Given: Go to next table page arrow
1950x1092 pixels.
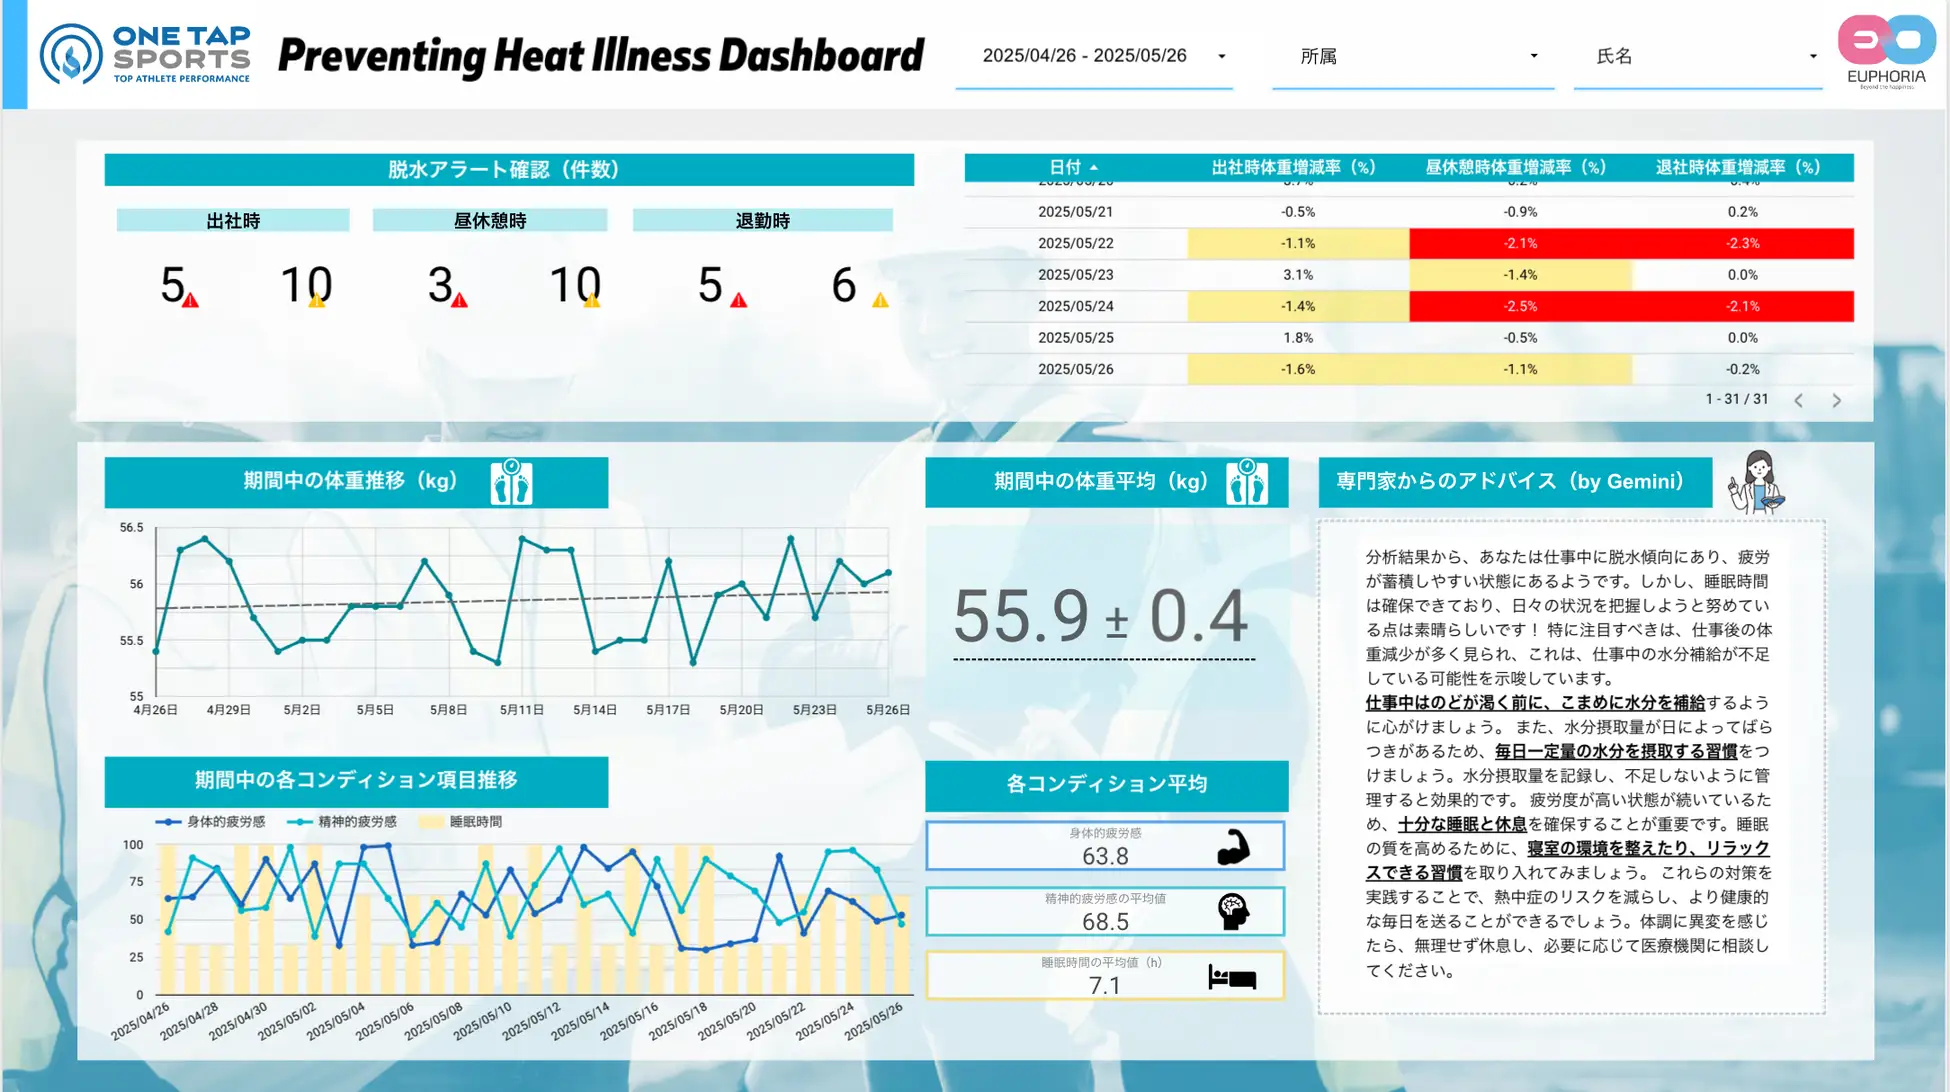Looking at the screenshot, I should [1836, 400].
